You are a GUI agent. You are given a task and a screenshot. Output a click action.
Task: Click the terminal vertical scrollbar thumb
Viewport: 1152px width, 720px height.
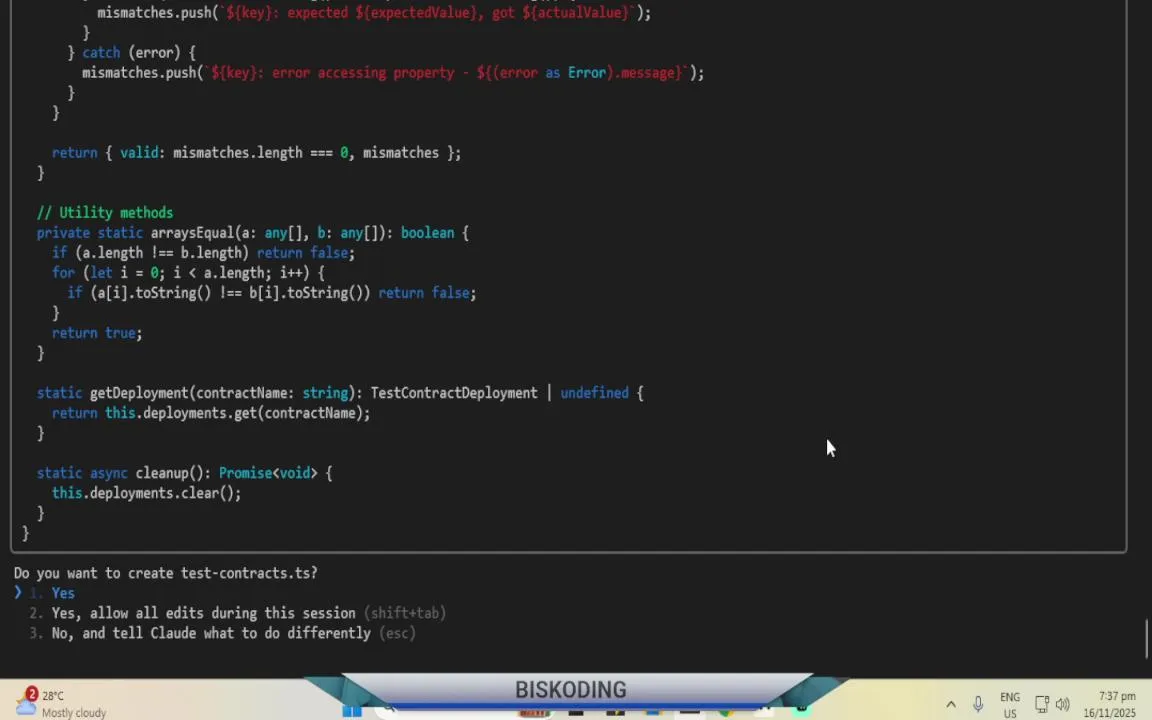point(1147,639)
